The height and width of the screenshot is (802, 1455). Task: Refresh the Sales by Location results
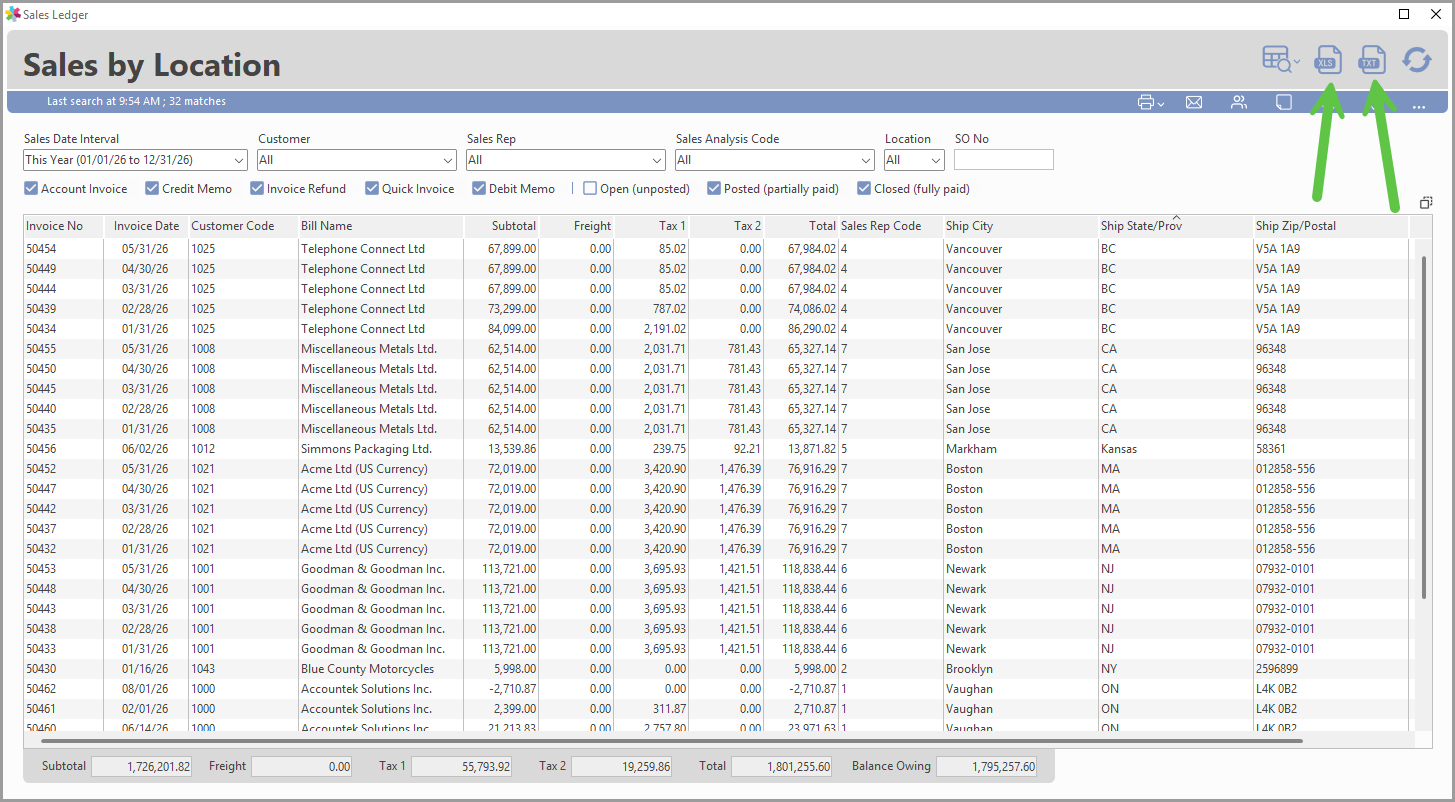(x=1417, y=60)
